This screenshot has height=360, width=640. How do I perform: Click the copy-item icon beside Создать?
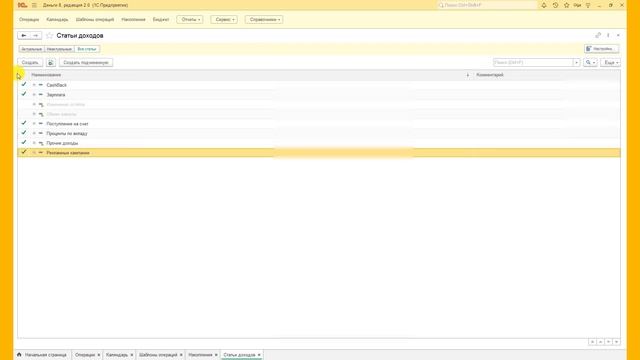(51, 62)
